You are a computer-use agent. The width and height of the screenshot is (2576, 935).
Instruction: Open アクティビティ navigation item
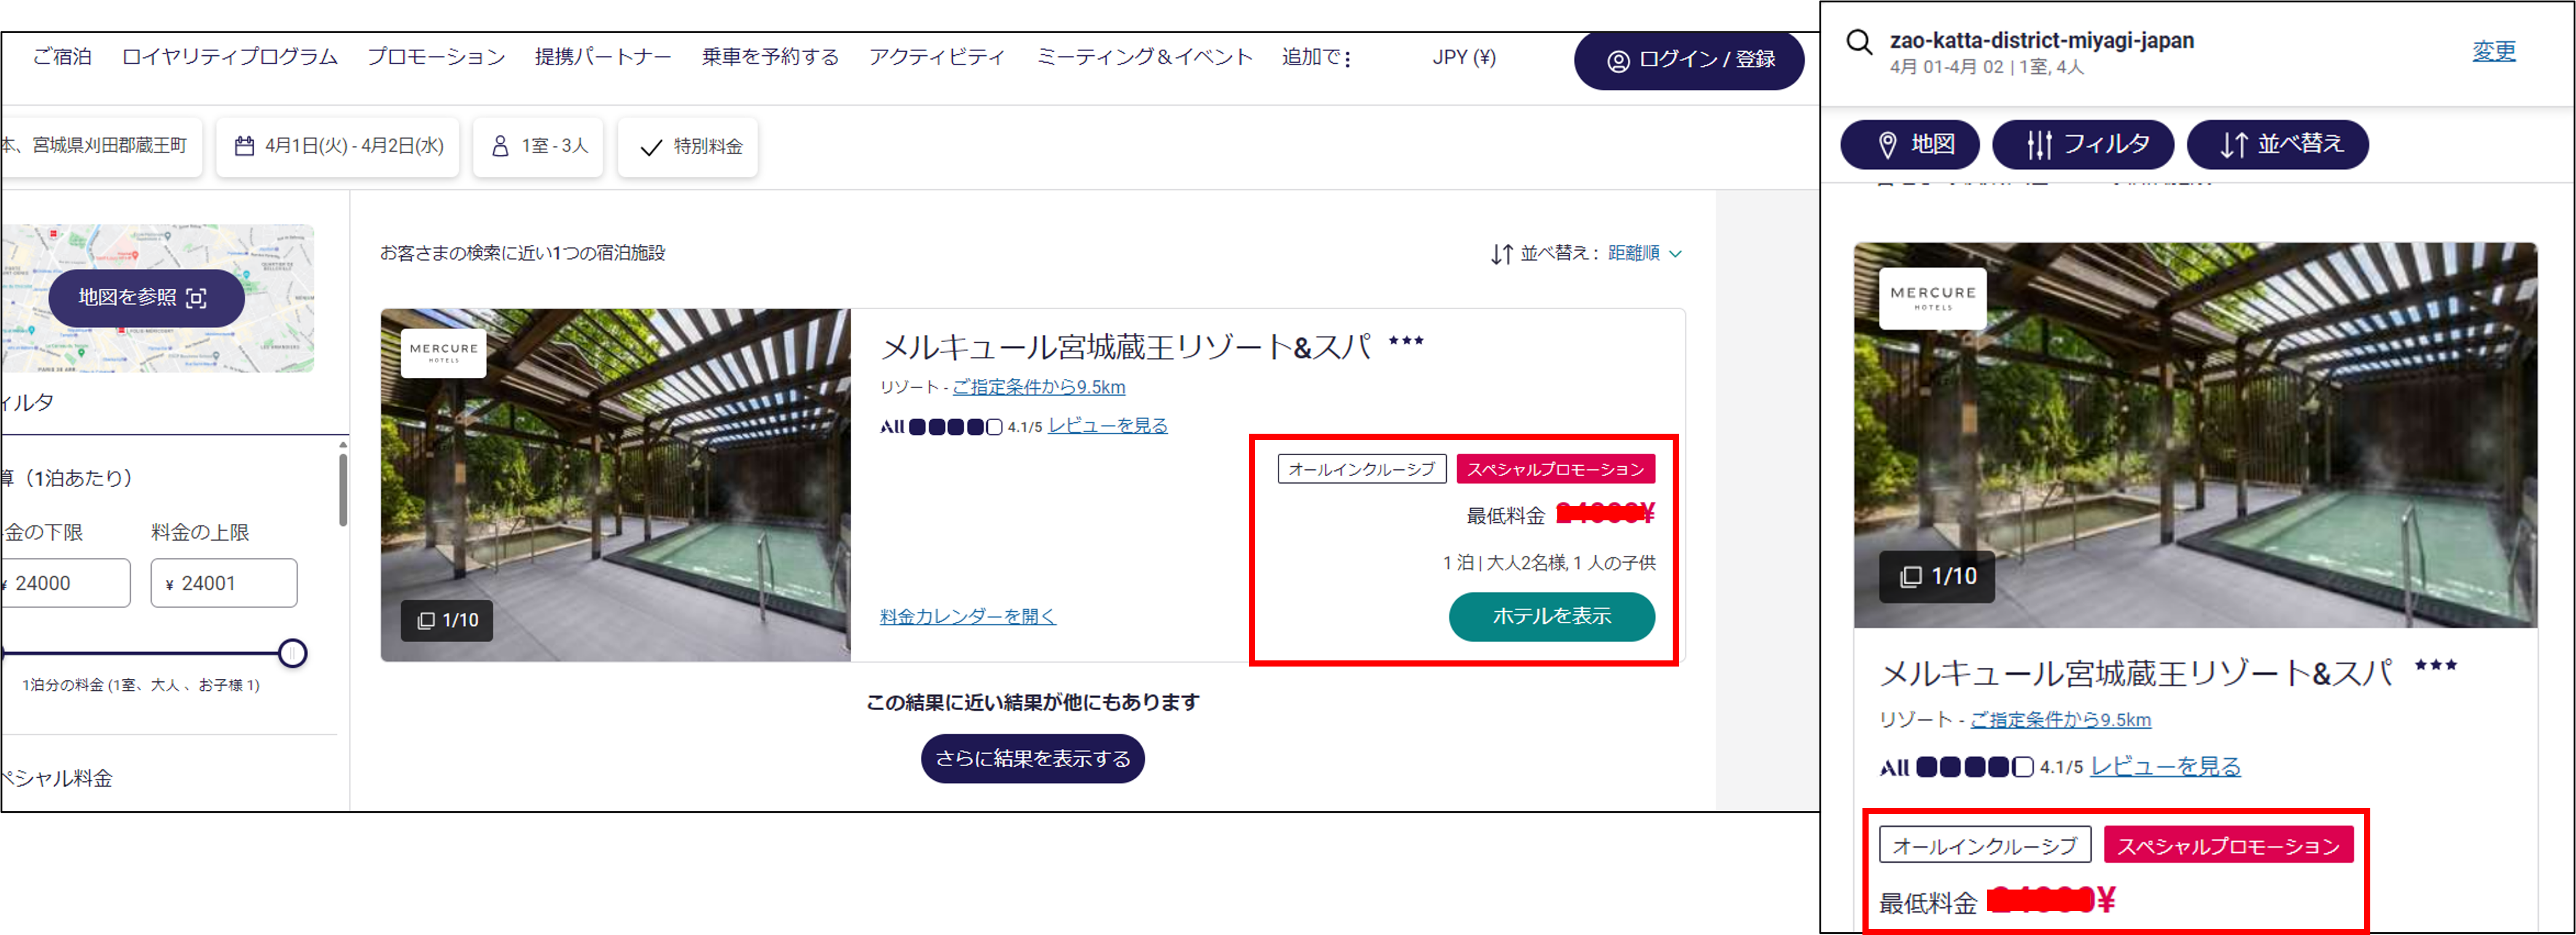[x=937, y=57]
